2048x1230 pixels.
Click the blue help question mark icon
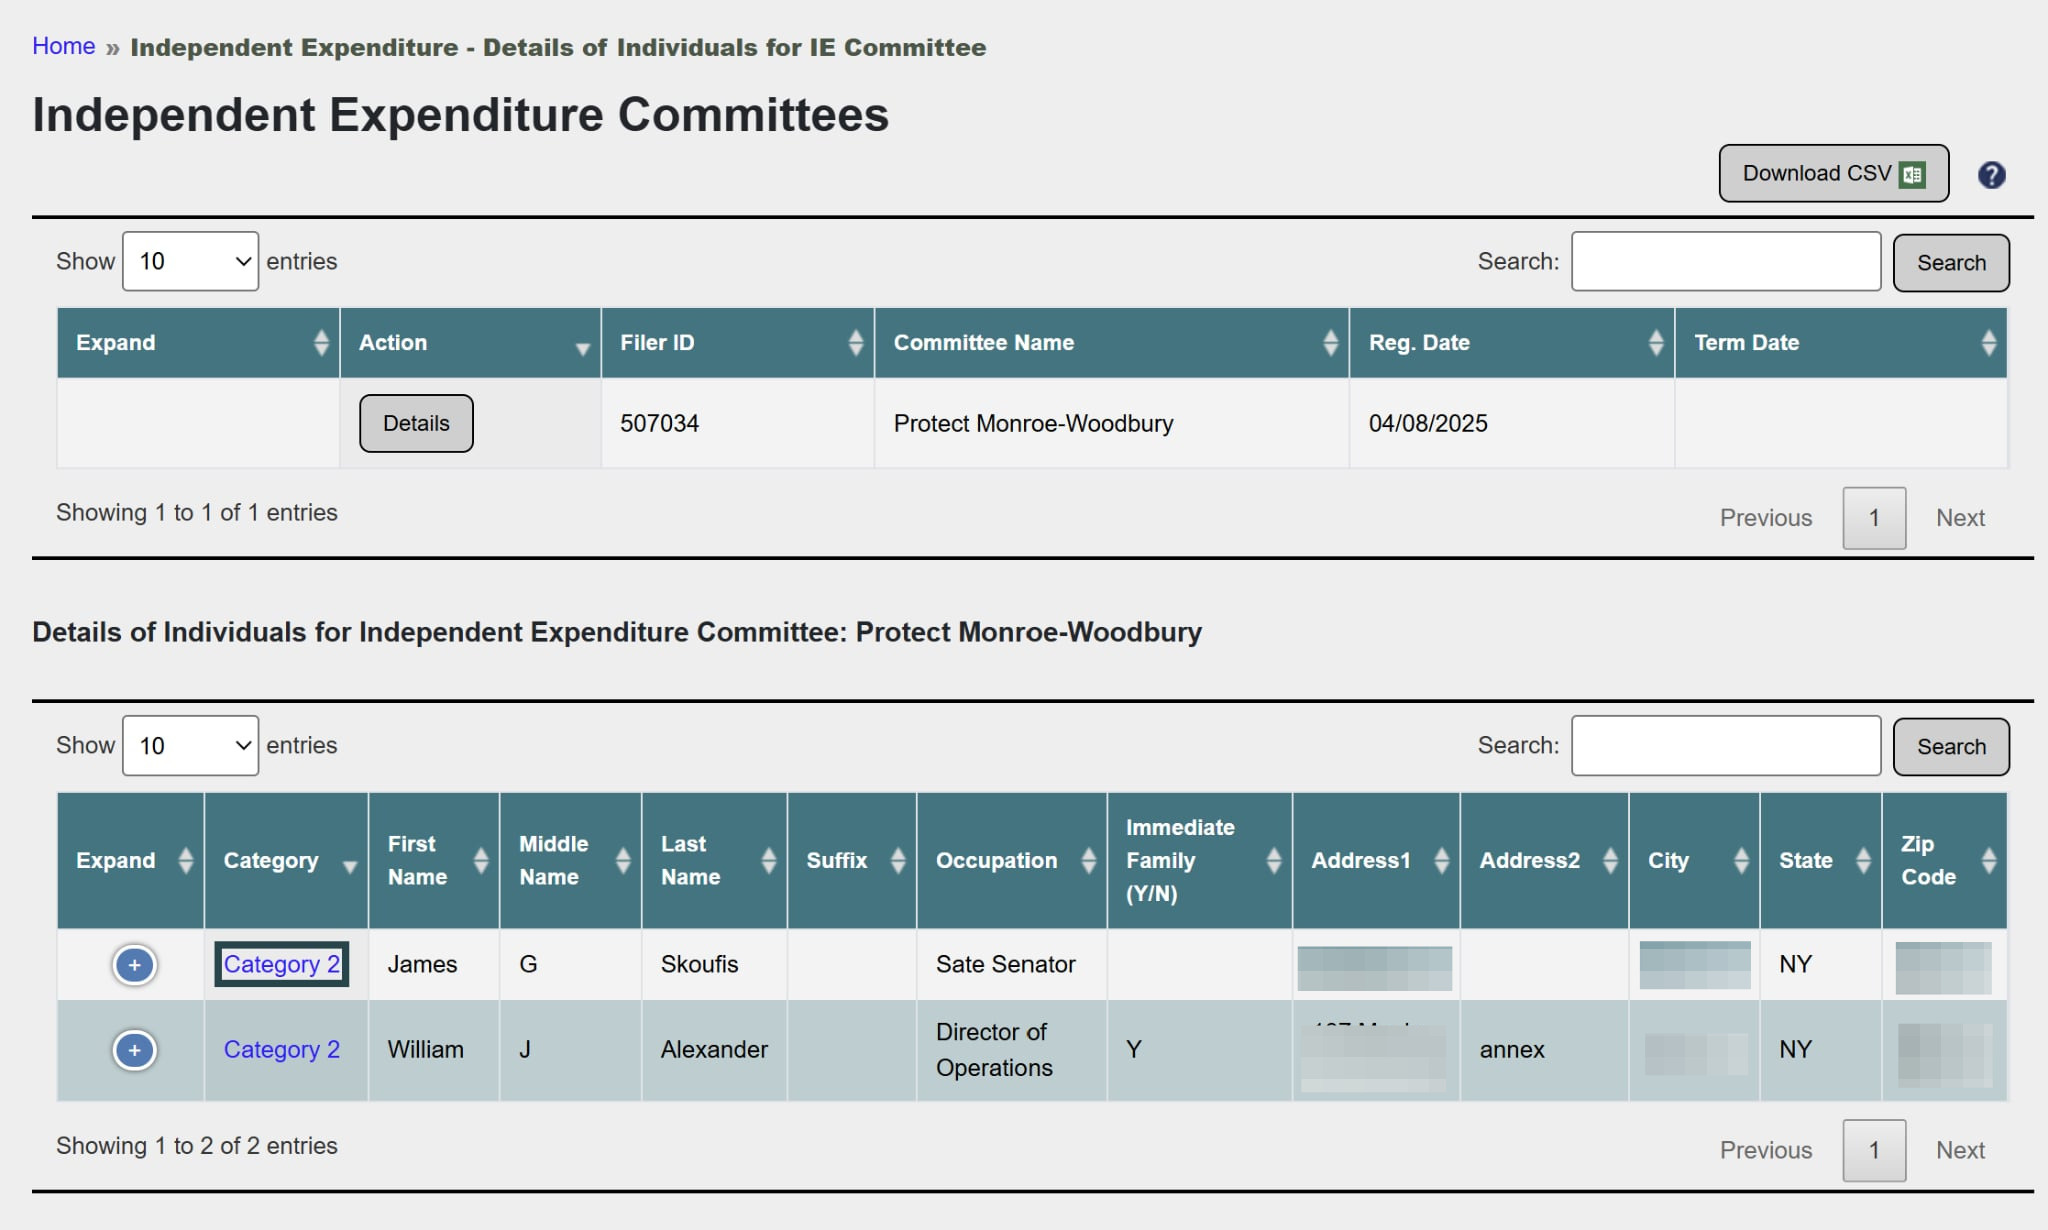click(1991, 175)
